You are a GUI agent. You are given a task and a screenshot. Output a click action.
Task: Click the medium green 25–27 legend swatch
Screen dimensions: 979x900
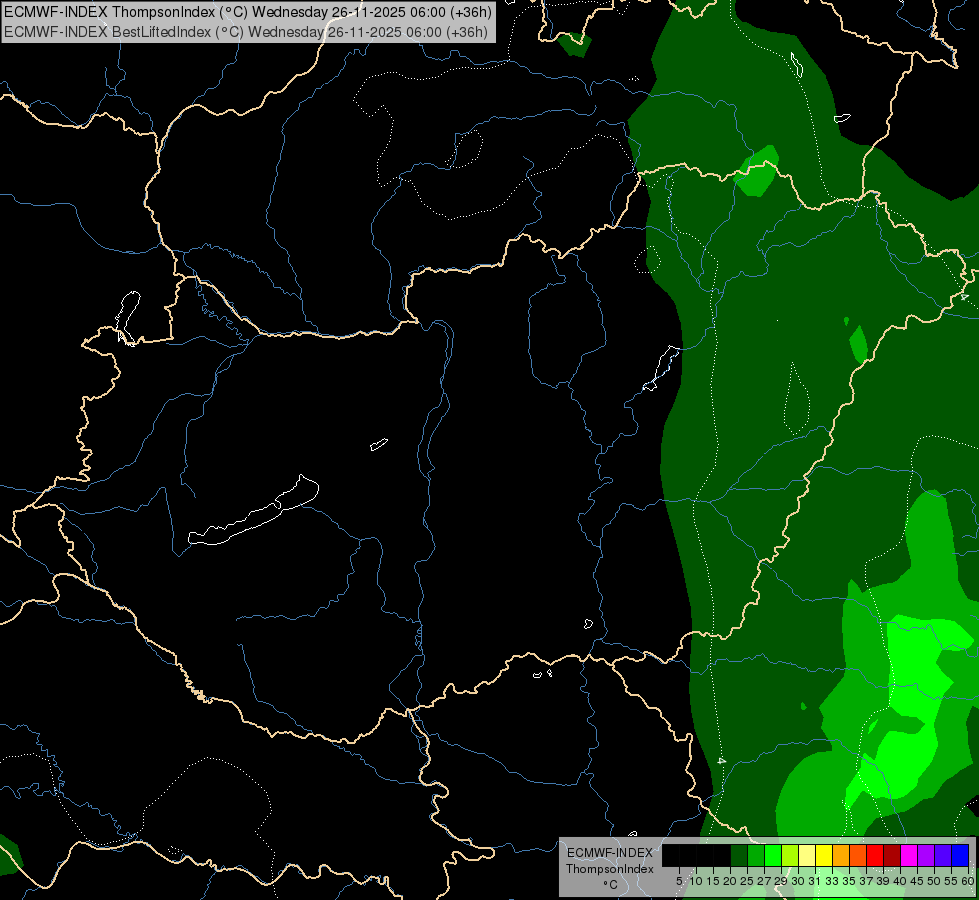coord(755,855)
